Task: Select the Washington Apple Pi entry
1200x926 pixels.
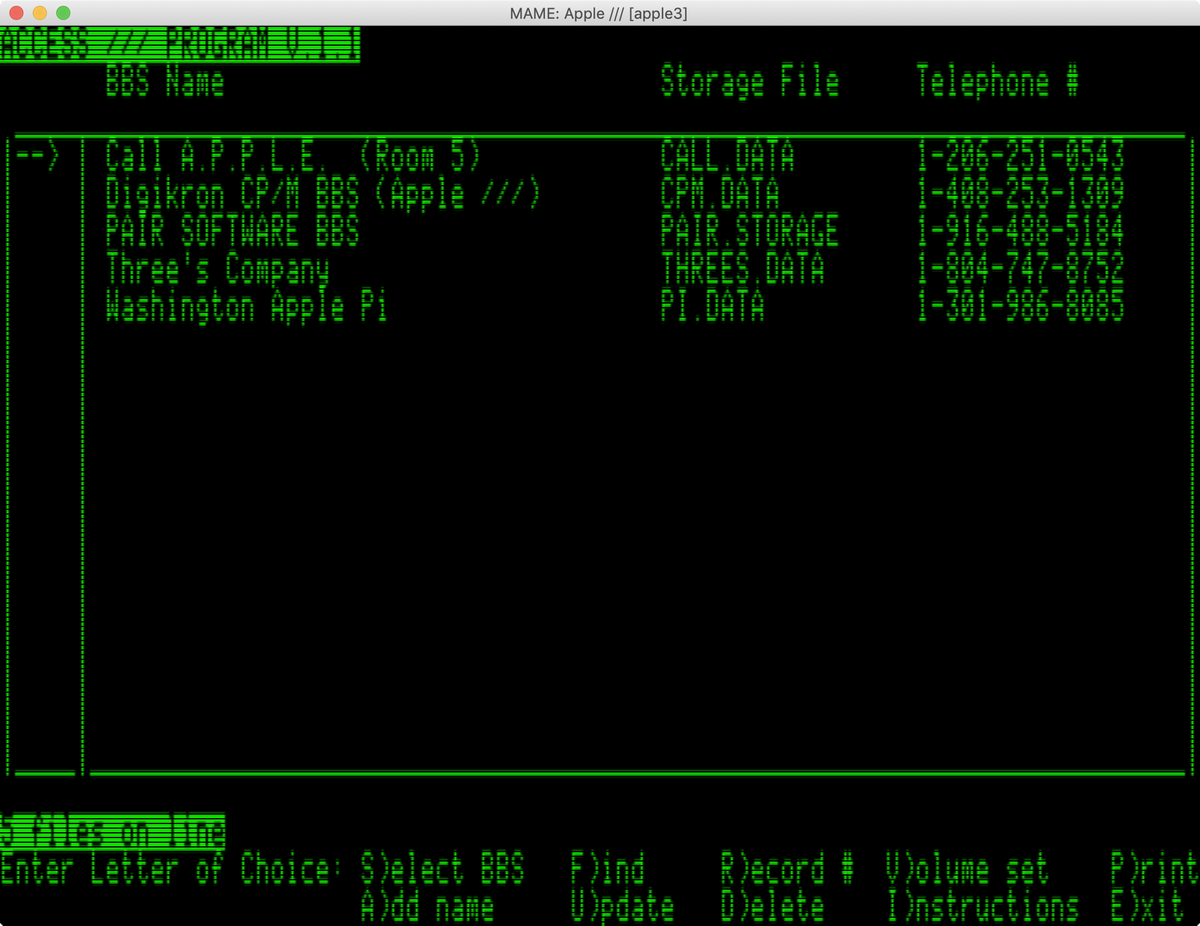Action: coord(247,307)
